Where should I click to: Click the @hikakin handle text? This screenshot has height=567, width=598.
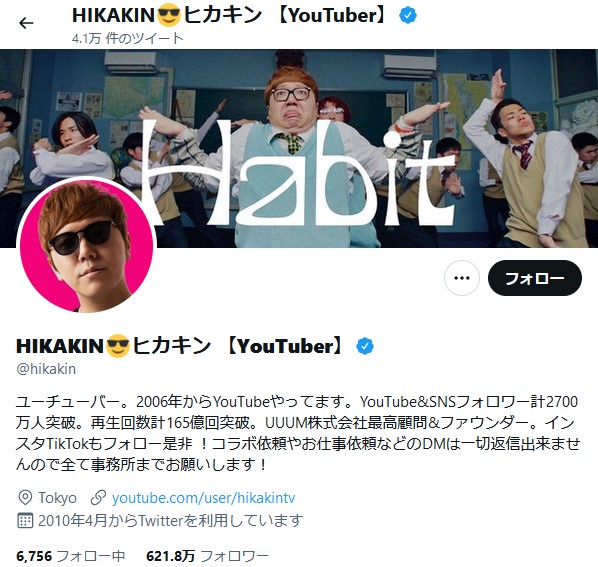click(46, 369)
